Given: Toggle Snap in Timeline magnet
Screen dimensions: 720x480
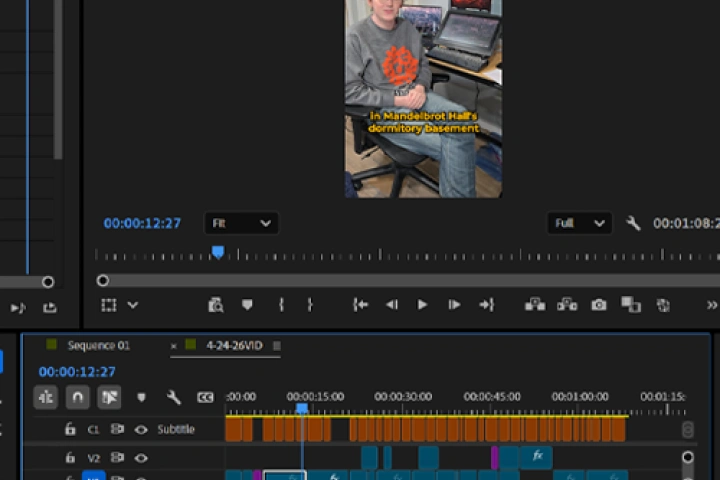Looking at the screenshot, I should coord(78,397).
